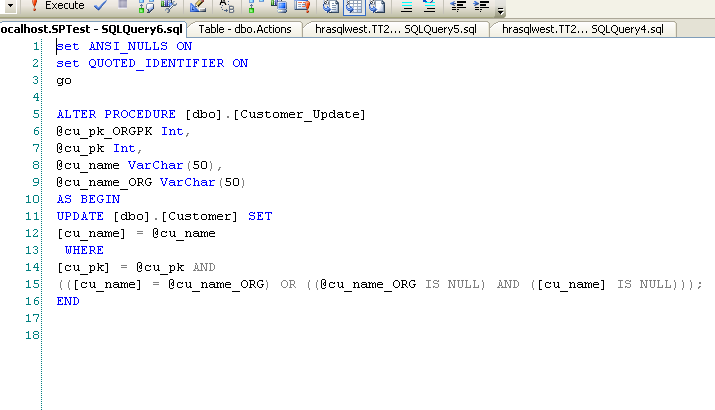
Task: Parse the query with the blue checkmark
Action: pyautogui.click(x=101, y=6)
